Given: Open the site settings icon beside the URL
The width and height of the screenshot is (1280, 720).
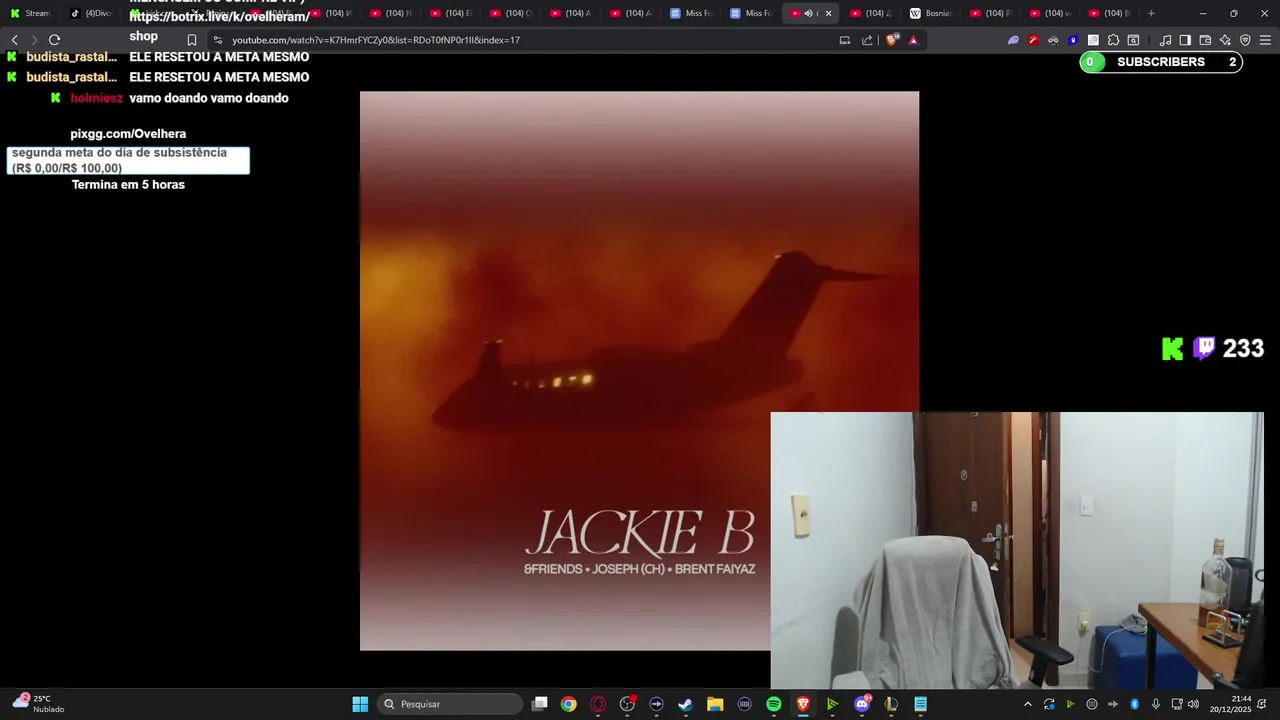Looking at the screenshot, I should (x=218, y=40).
